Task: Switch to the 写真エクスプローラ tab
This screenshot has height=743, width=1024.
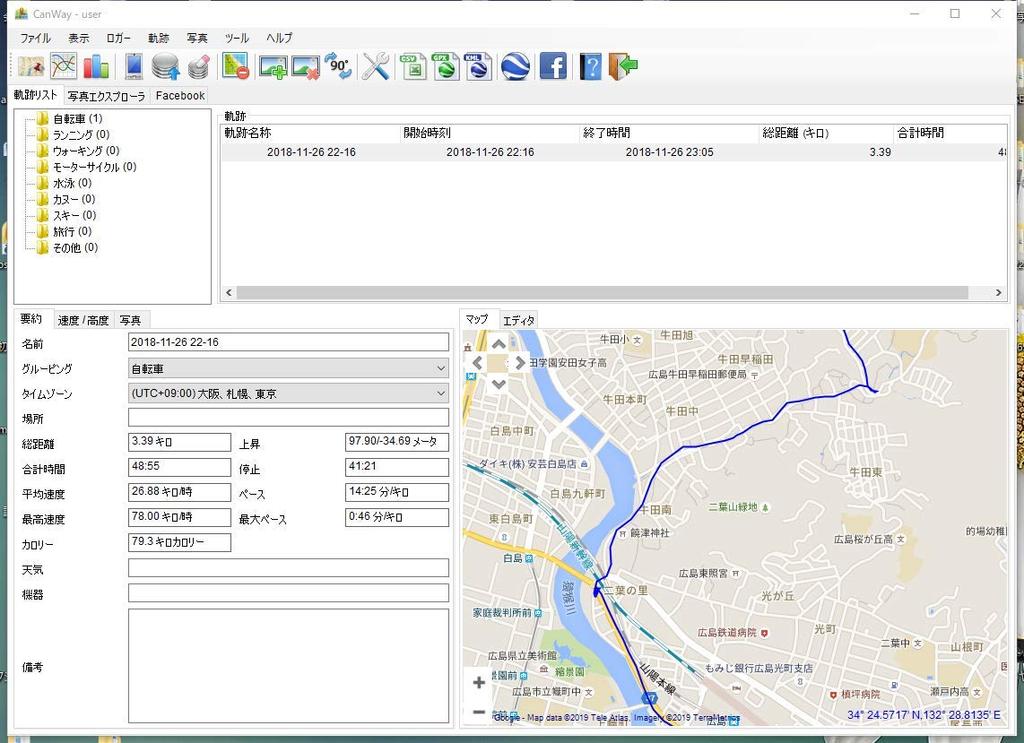Action: (x=106, y=96)
